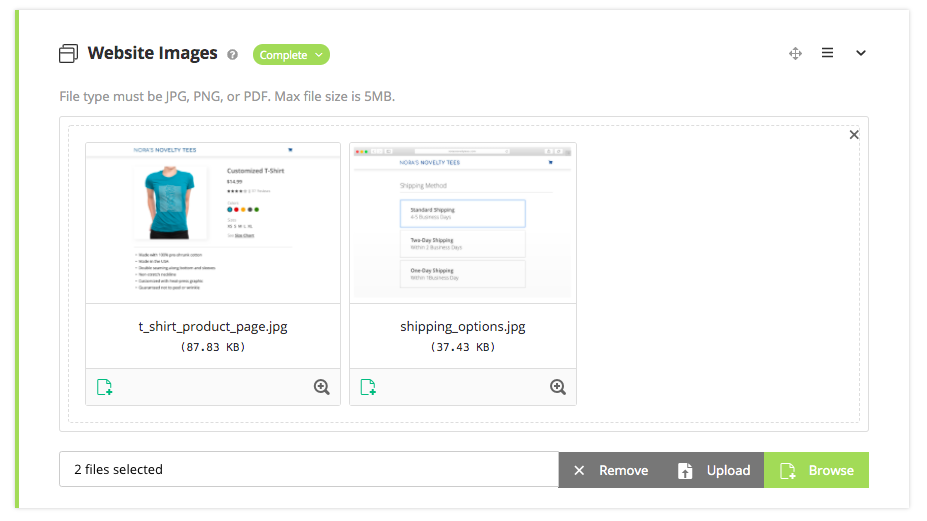Click the file icon under t_shirt_product_page.jpg
The width and height of the screenshot is (927, 521).
pyautogui.click(x=104, y=387)
